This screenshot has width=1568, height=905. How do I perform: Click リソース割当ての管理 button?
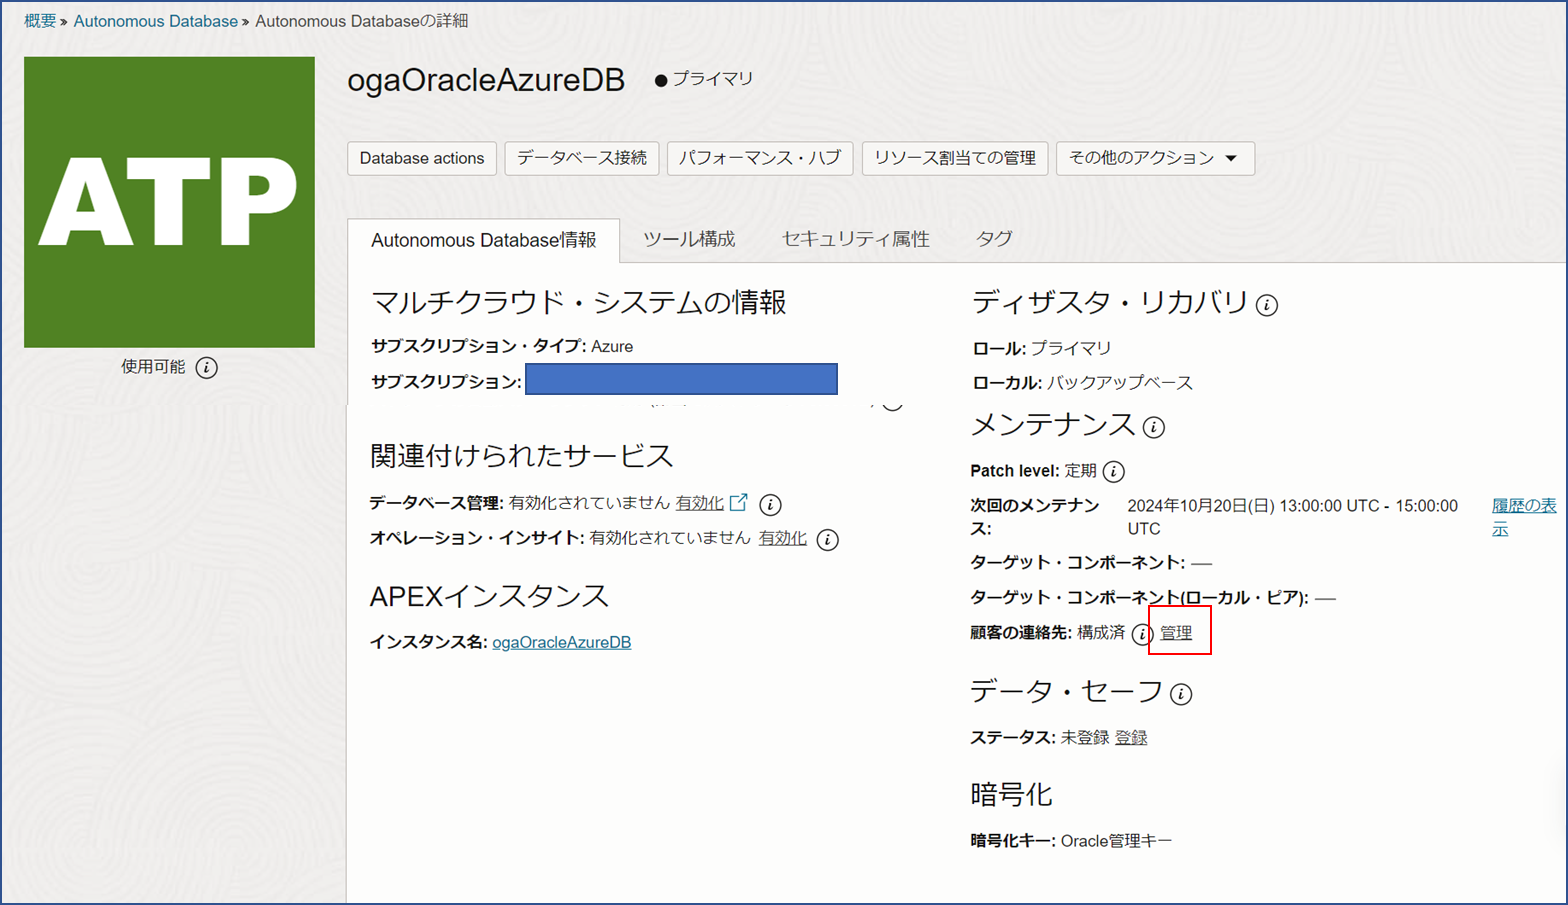[955, 158]
